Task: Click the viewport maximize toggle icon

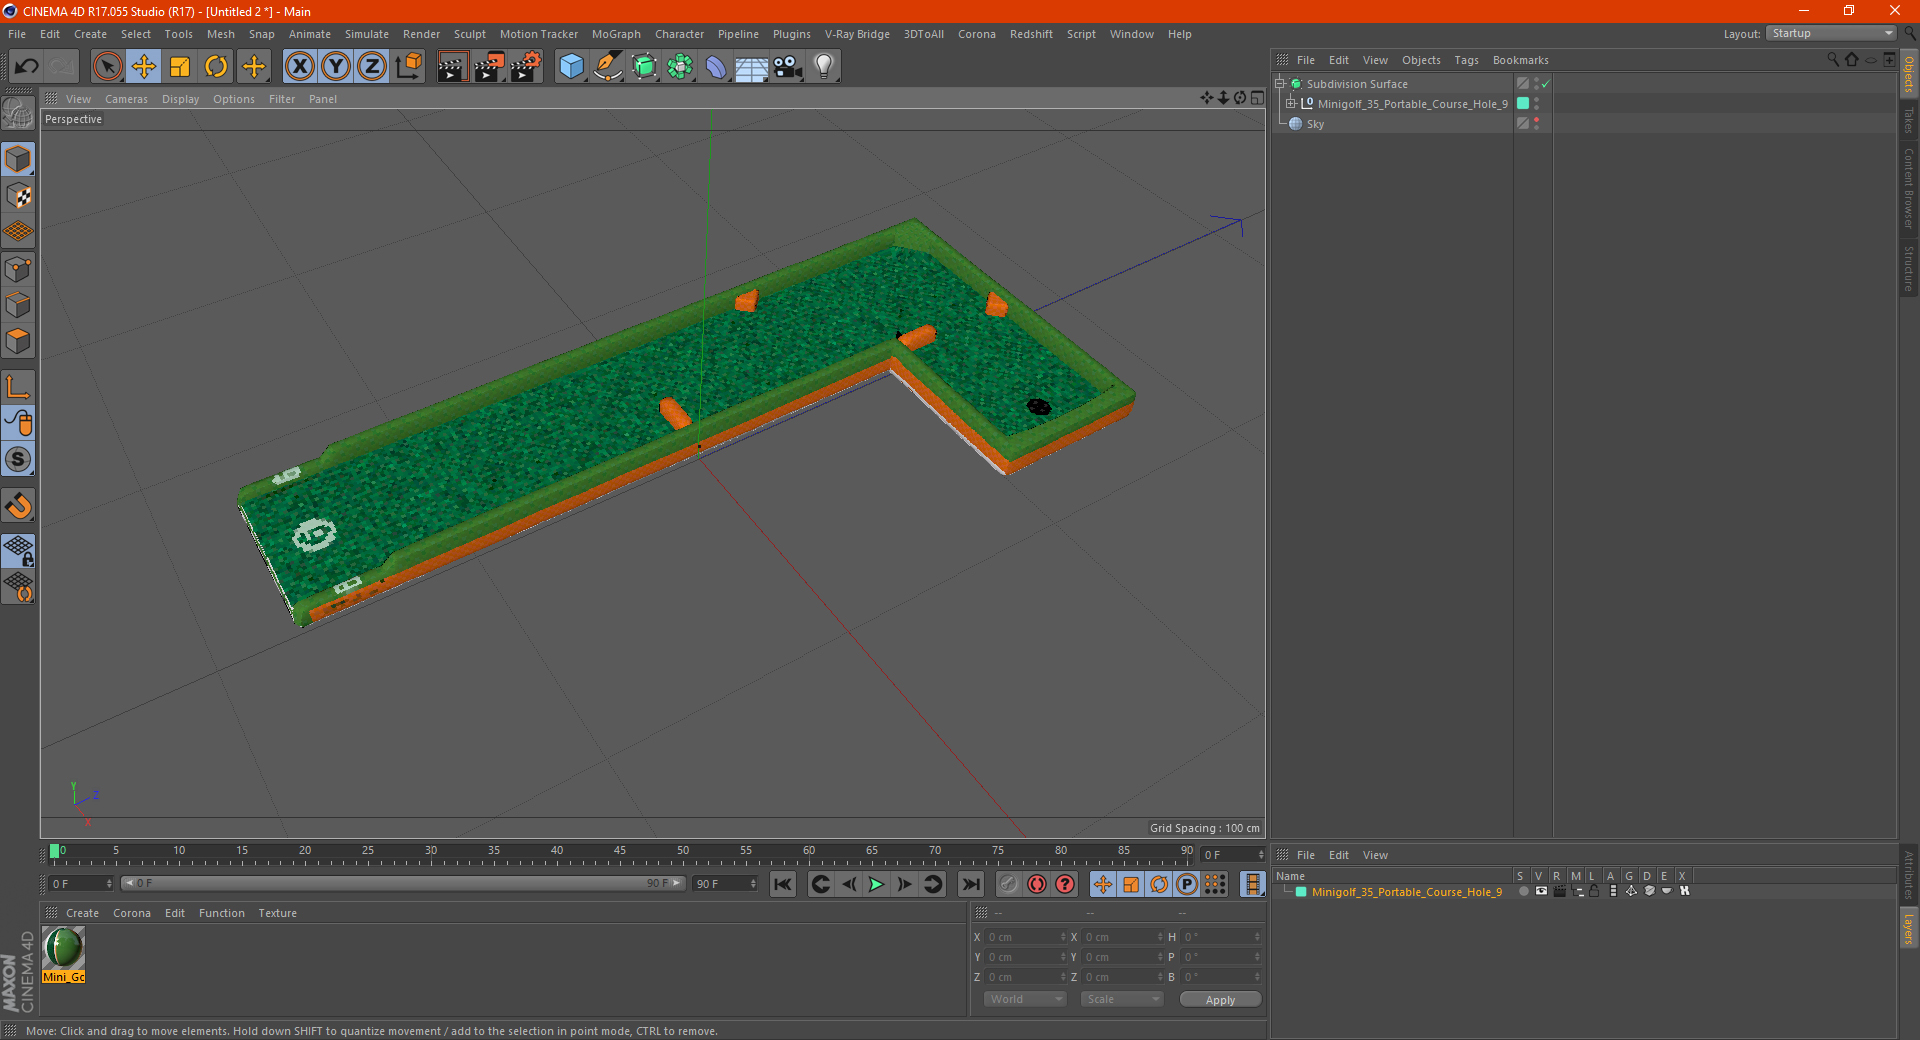Action: [x=1257, y=98]
